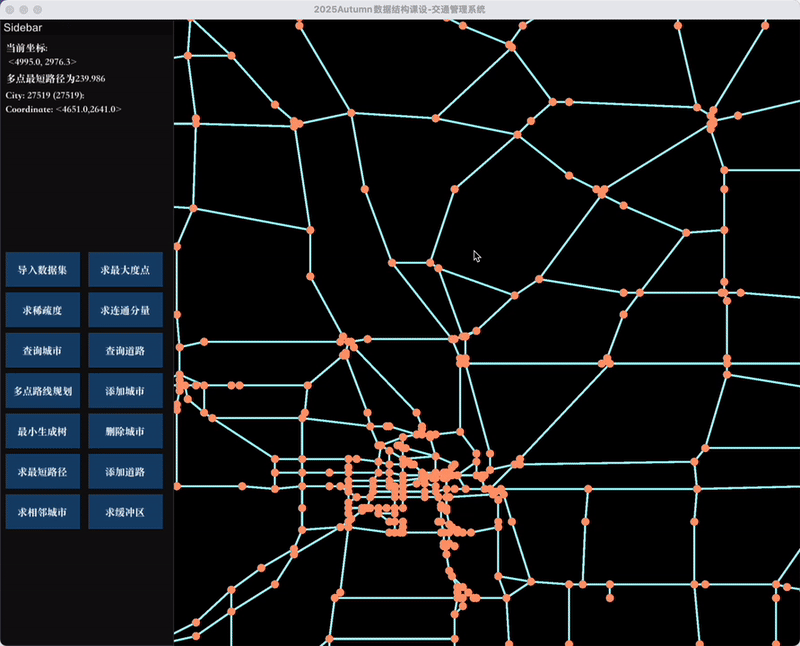Find a route with 求最短路径
Image resolution: width=800 pixels, height=646 pixels.
tap(43, 471)
